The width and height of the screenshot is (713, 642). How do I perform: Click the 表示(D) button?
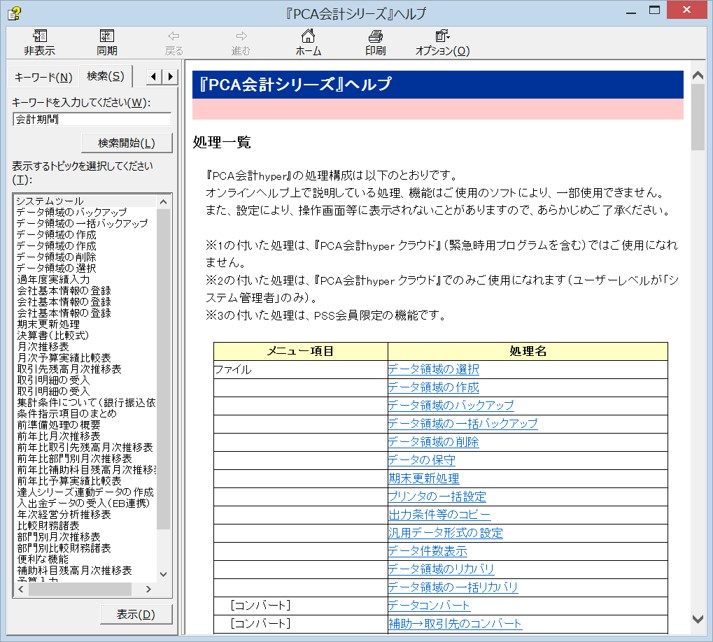(x=136, y=614)
